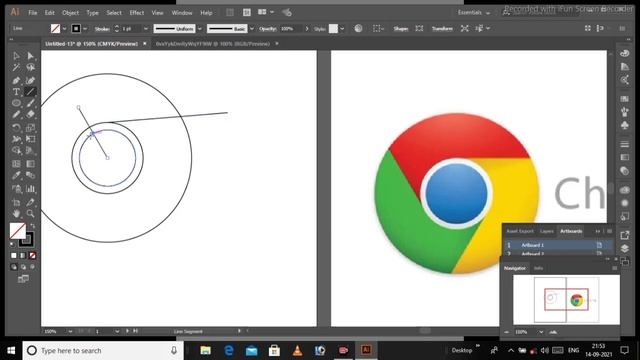Swap fill and stroke colors
640x360 pixels.
(x=33, y=225)
